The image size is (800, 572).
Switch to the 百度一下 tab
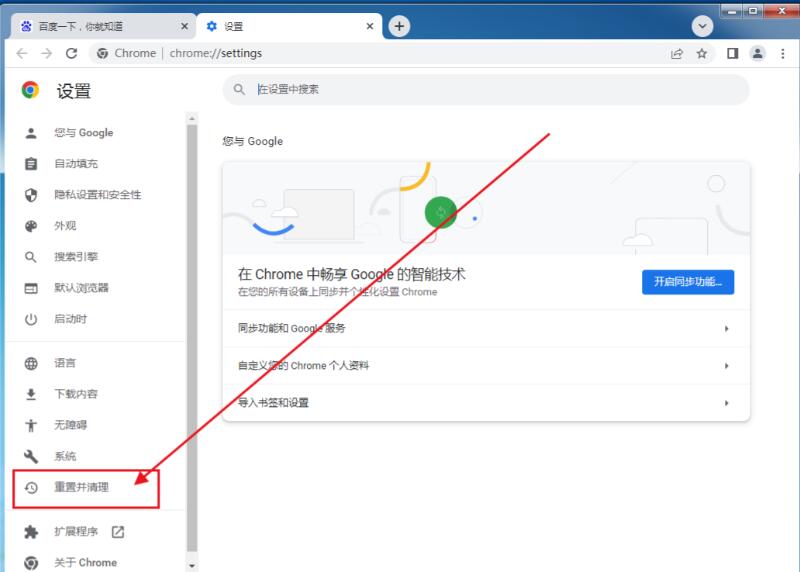pyautogui.click(x=102, y=27)
